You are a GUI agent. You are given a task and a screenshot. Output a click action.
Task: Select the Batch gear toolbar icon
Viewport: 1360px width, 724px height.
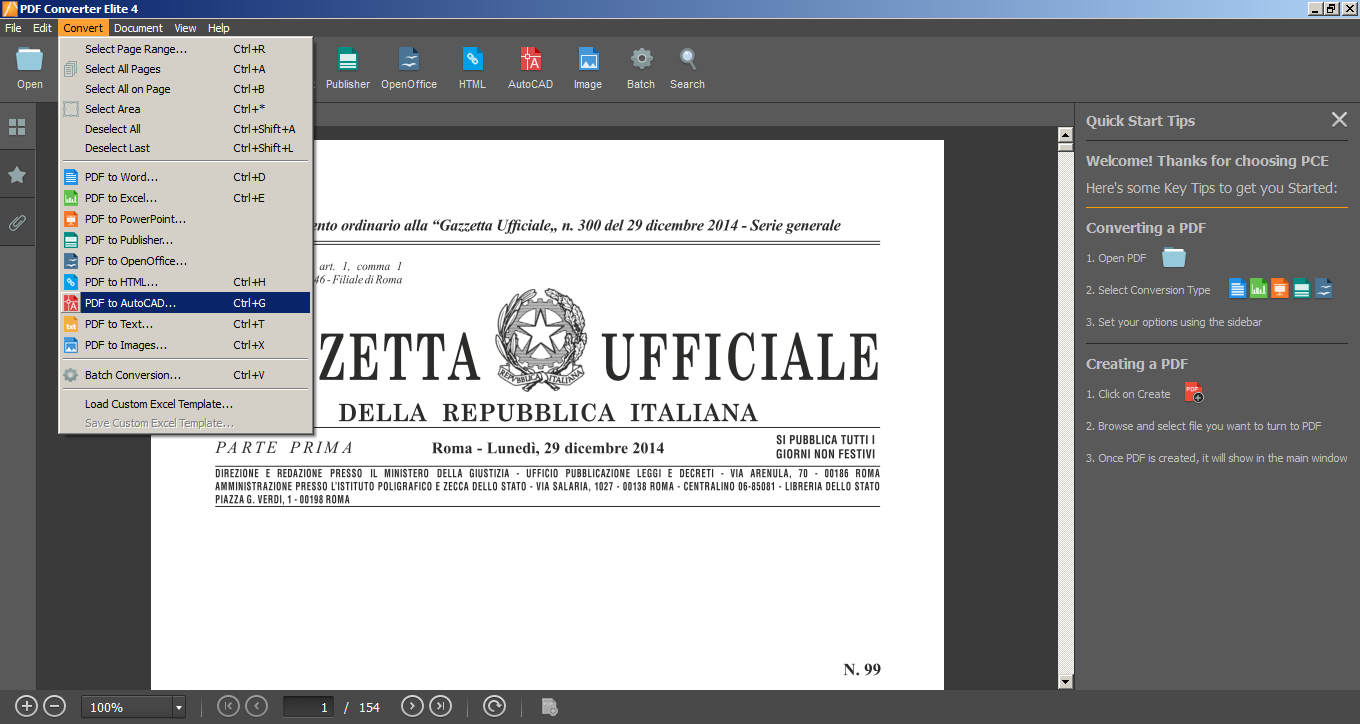tap(641, 60)
